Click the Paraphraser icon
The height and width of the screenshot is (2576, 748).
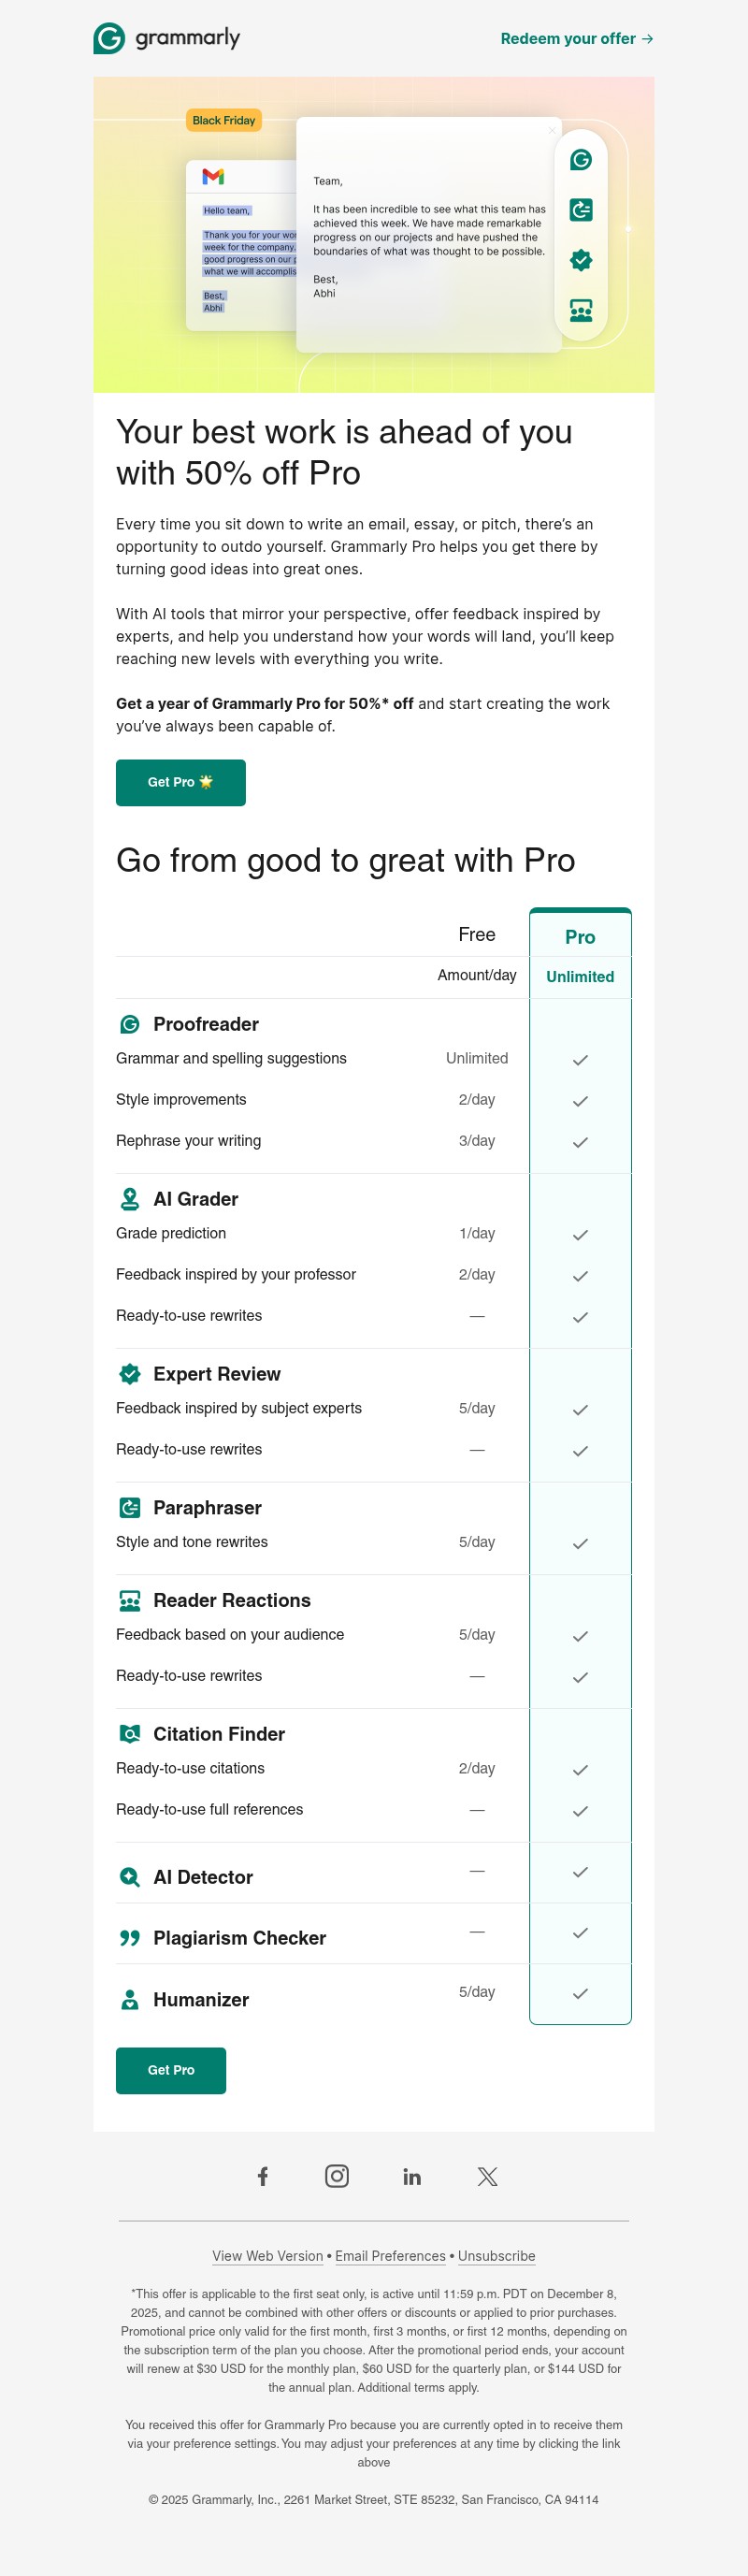129,1507
